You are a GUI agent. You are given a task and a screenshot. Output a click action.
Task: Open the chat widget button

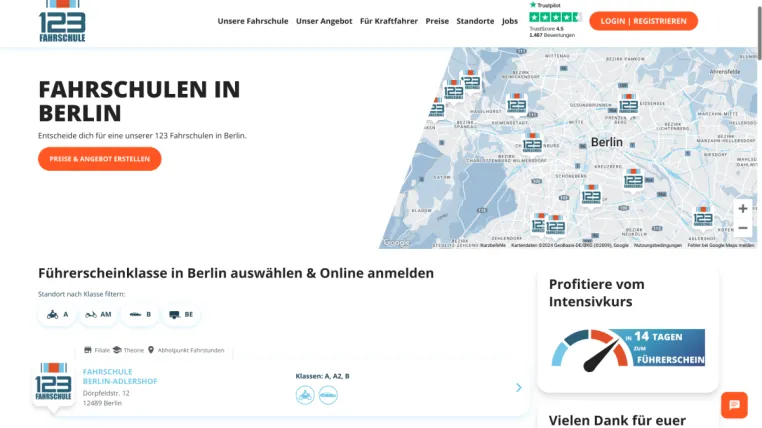click(x=734, y=405)
